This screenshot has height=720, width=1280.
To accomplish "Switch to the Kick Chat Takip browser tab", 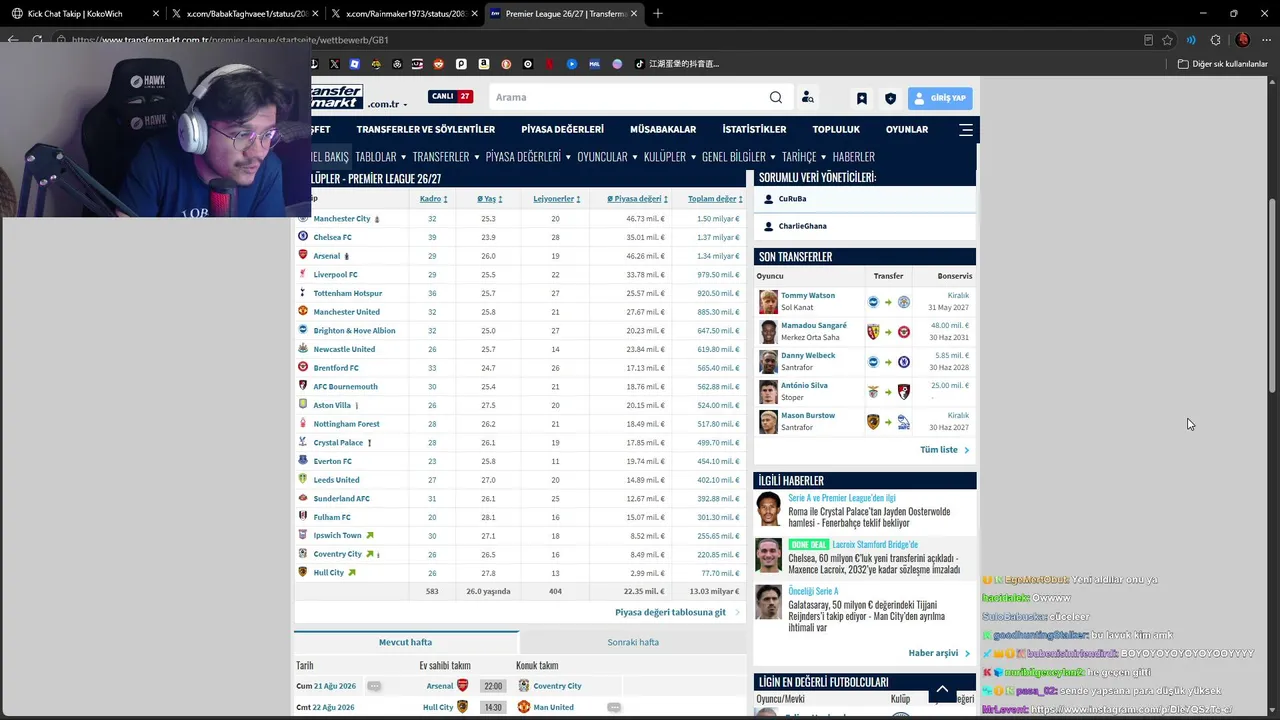I will [x=83, y=14].
